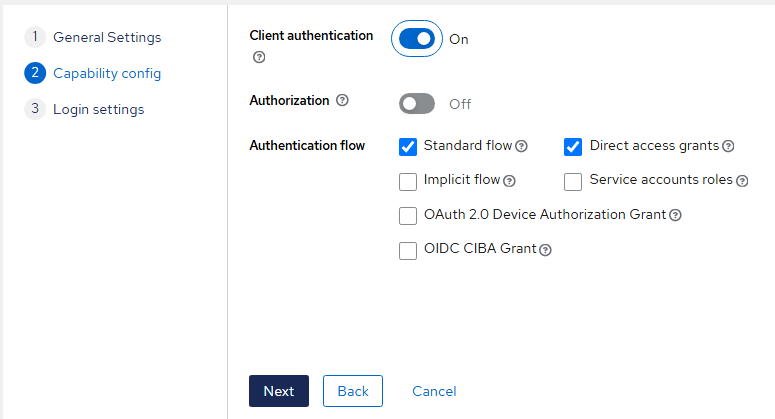This screenshot has width=775, height=419.
Task: Enable Implicit flow checkbox
Action: 408,181
